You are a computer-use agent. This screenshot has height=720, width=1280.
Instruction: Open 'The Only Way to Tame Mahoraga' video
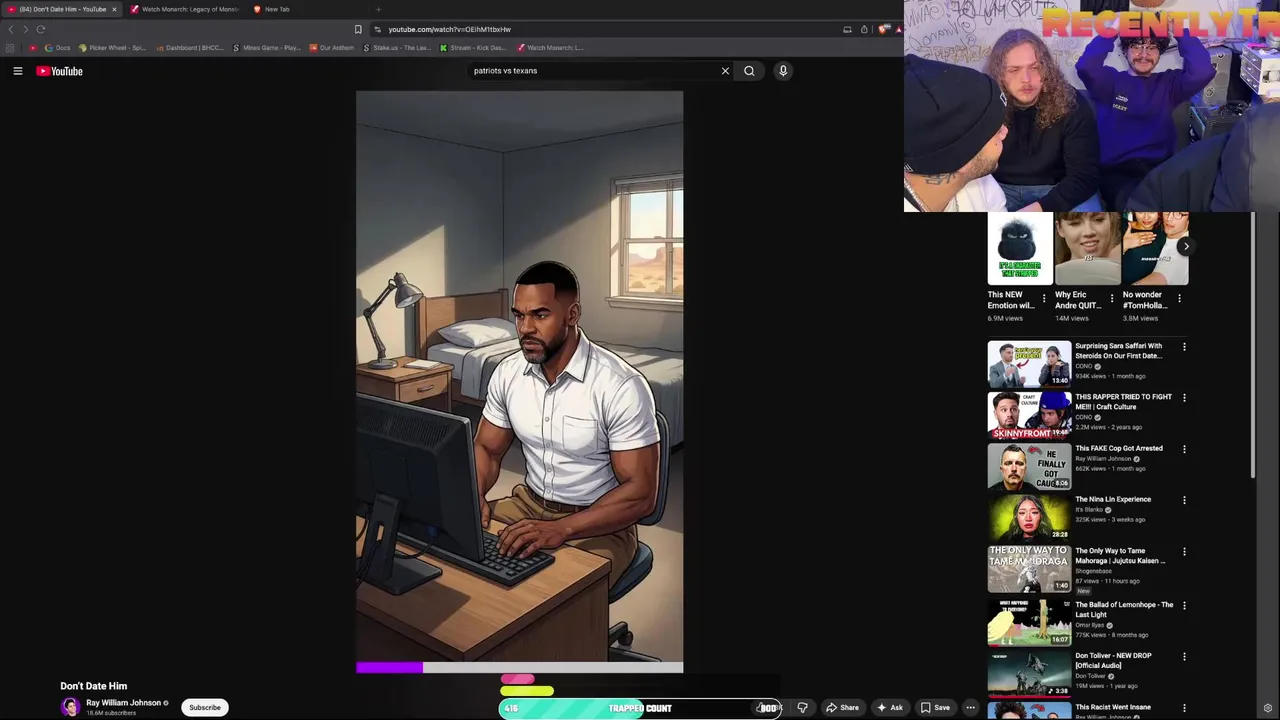1029,568
